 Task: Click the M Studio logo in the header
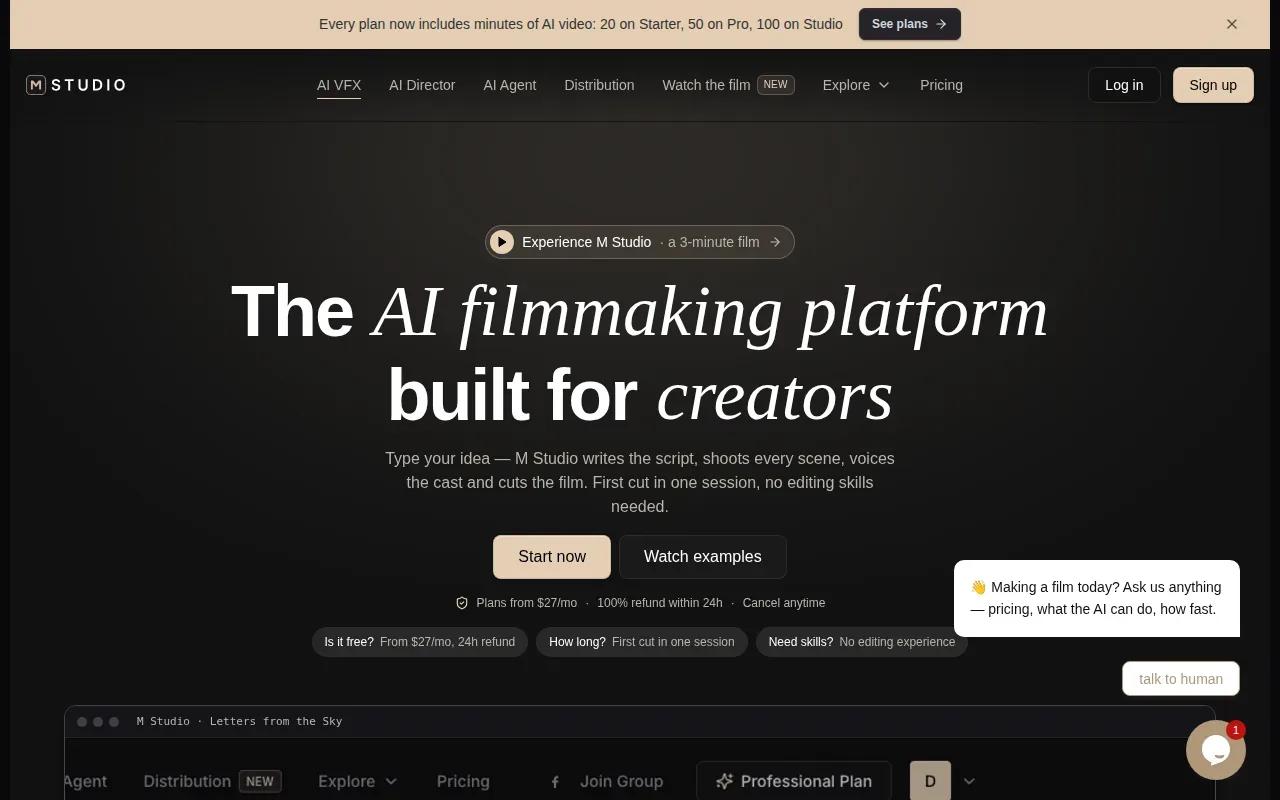click(76, 85)
